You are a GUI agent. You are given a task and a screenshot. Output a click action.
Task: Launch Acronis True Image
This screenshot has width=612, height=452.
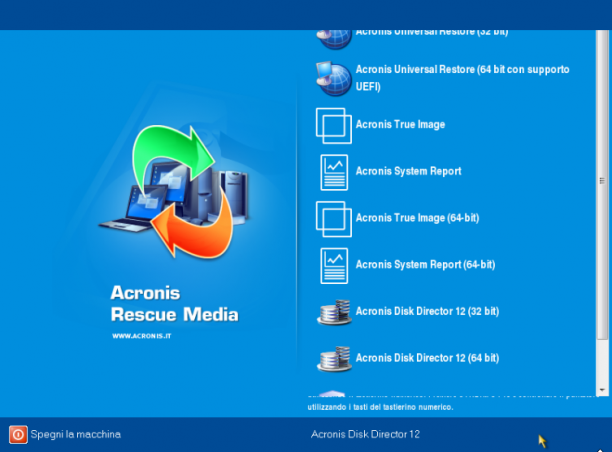pos(400,125)
